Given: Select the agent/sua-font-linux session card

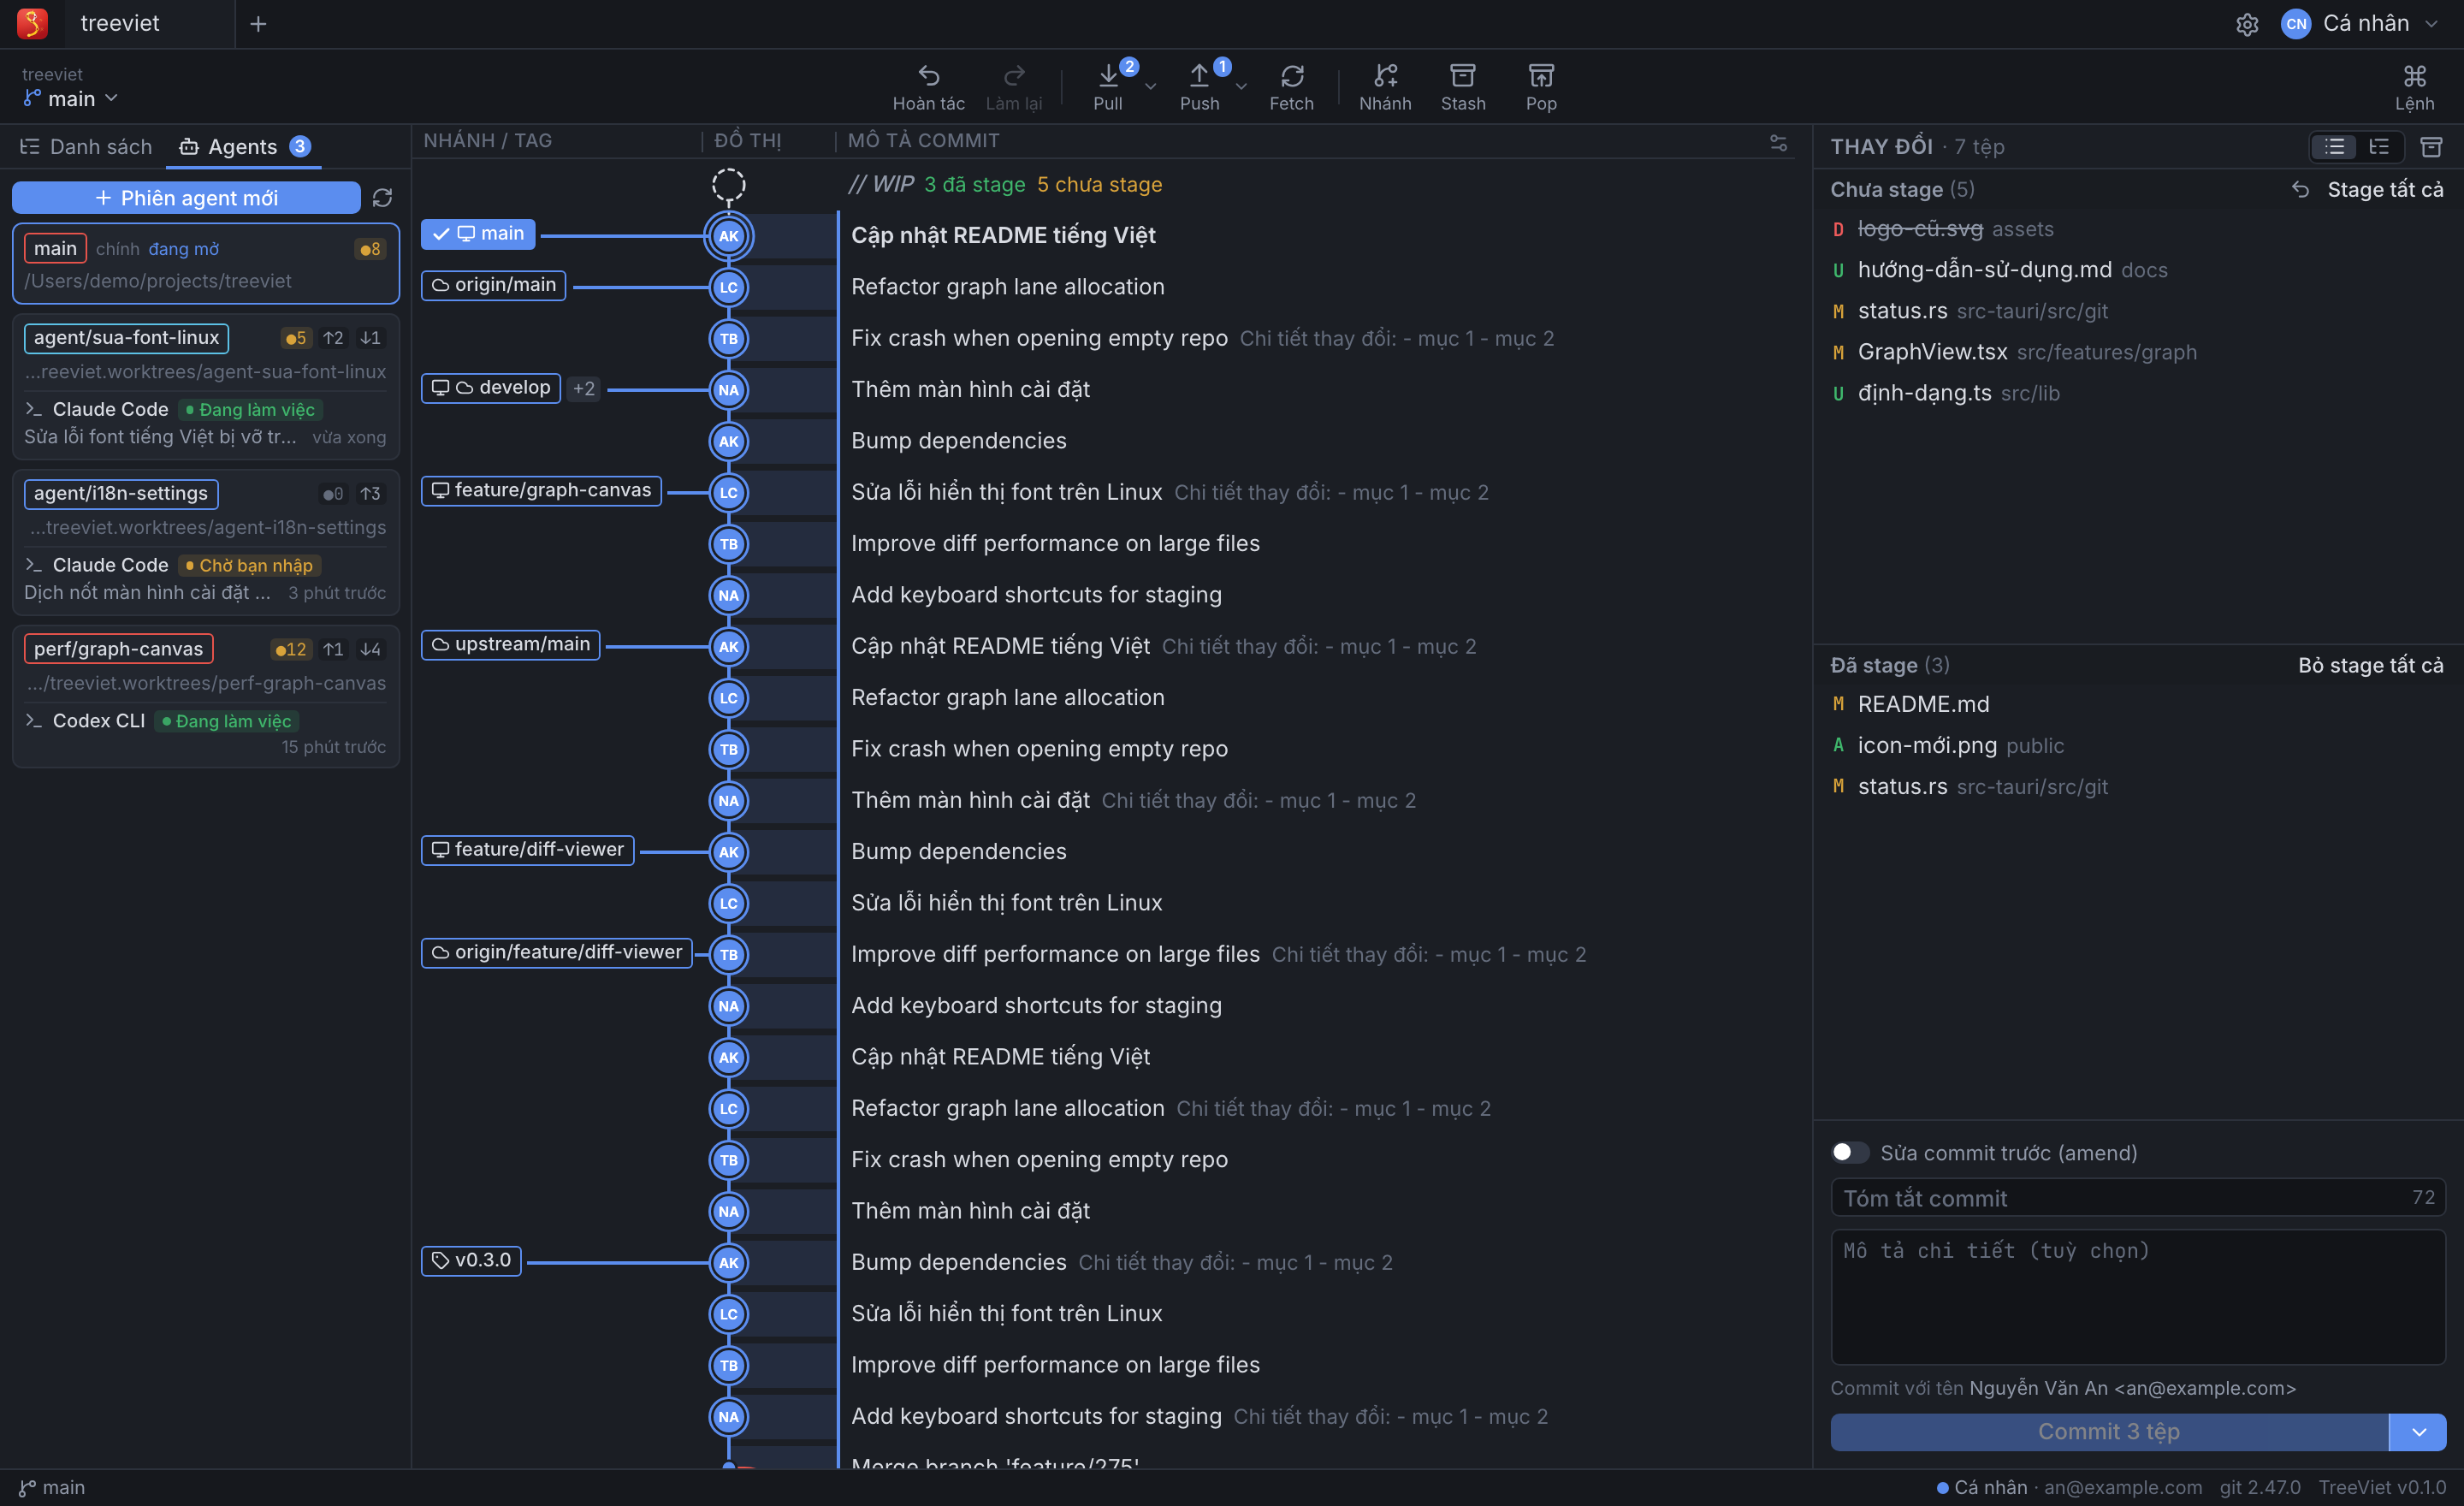Looking at the screenshot, I should point(206,386).
